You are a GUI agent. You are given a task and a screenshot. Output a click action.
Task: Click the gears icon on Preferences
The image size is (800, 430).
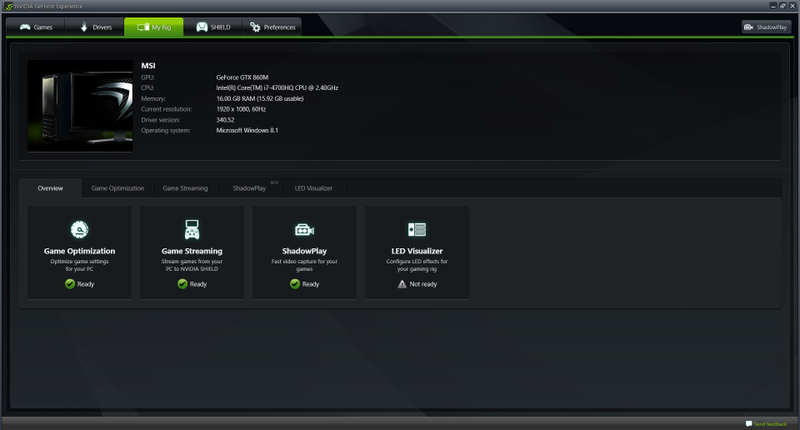pos(255,27)
